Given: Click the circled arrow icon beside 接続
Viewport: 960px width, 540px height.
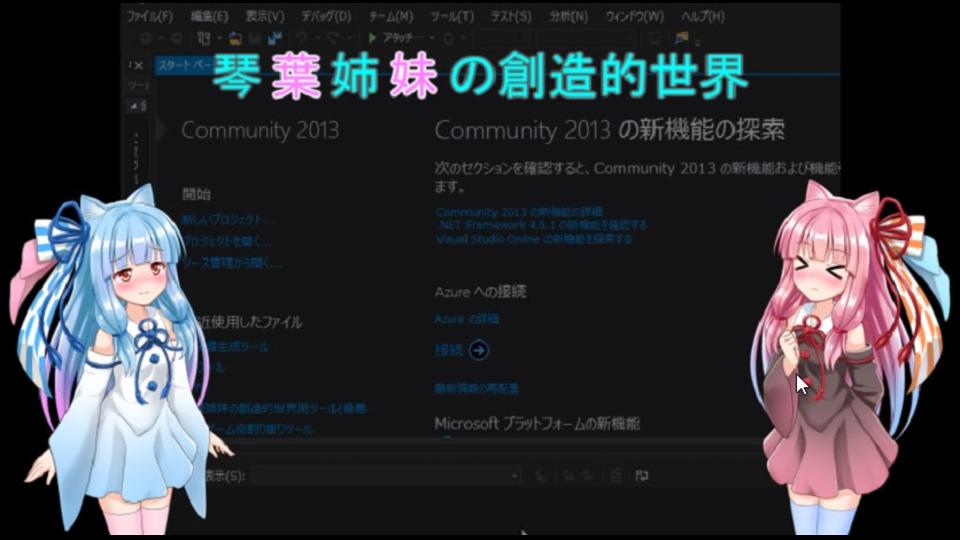Looking at the screenshot, I should tap(479, 350).
